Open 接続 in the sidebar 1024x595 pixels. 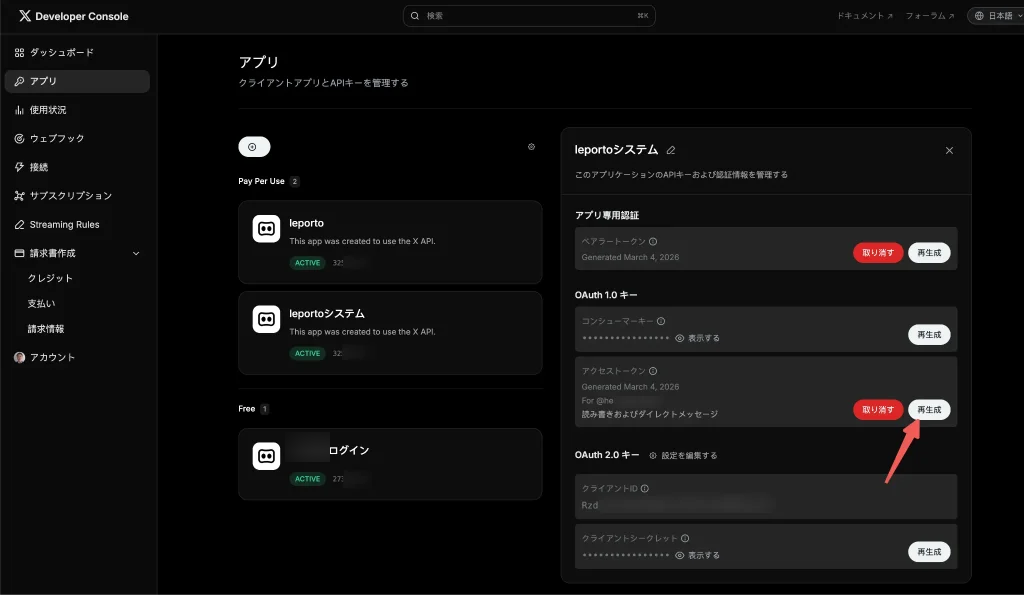coord(77,167)
